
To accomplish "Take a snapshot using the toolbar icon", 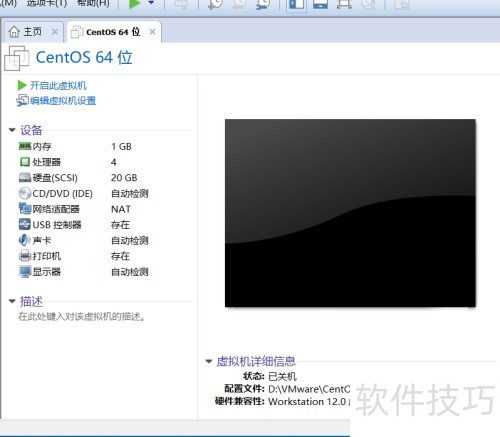I will (x=215, y=3).
